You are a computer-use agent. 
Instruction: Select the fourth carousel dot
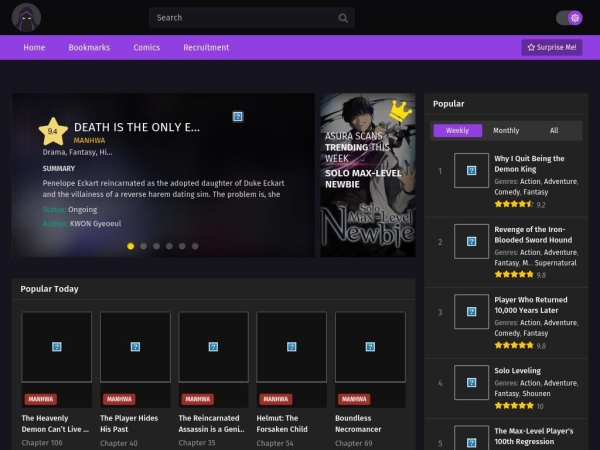click(x=169, y=246)
